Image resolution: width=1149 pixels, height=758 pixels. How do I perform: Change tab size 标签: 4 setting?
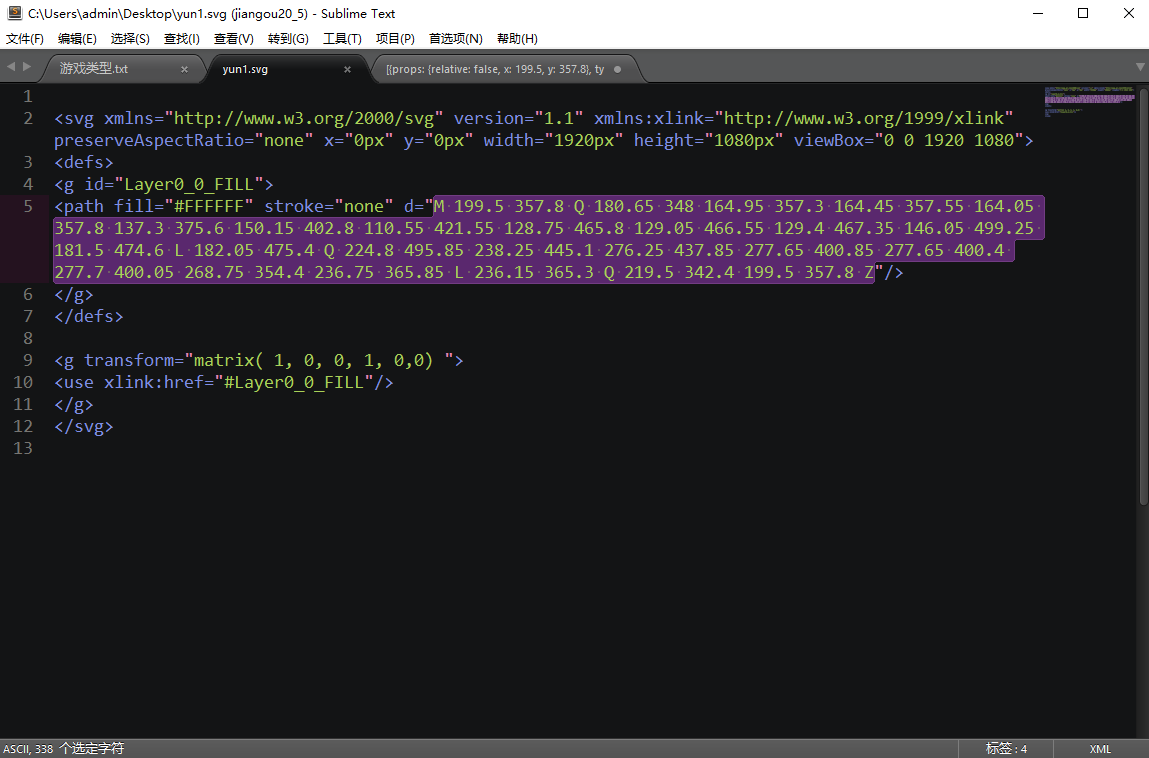coord(1006,748)
